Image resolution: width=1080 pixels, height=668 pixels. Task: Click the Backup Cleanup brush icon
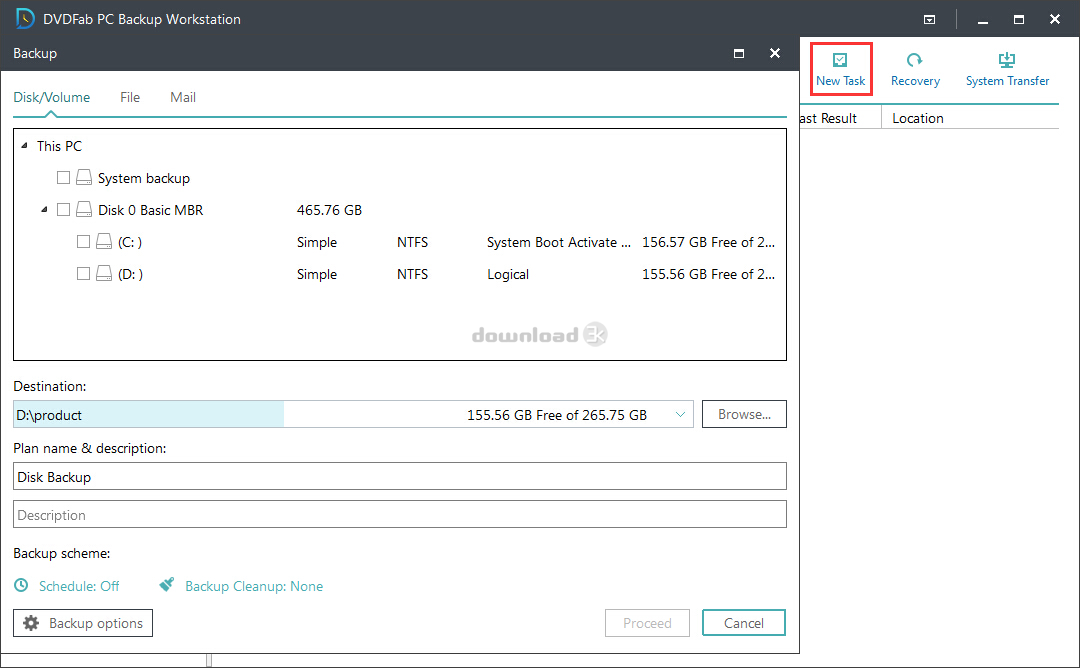168,586
